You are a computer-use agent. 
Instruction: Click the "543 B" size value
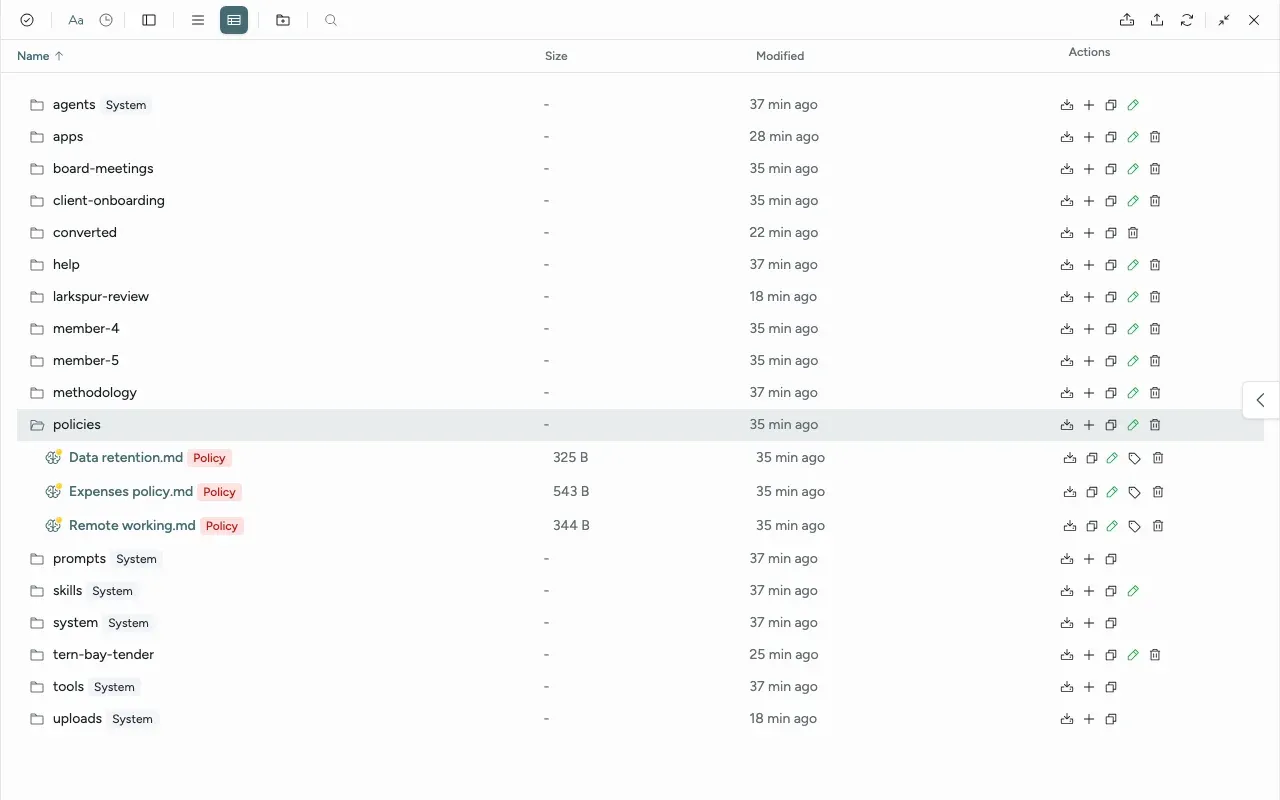(x=571, y=491)
